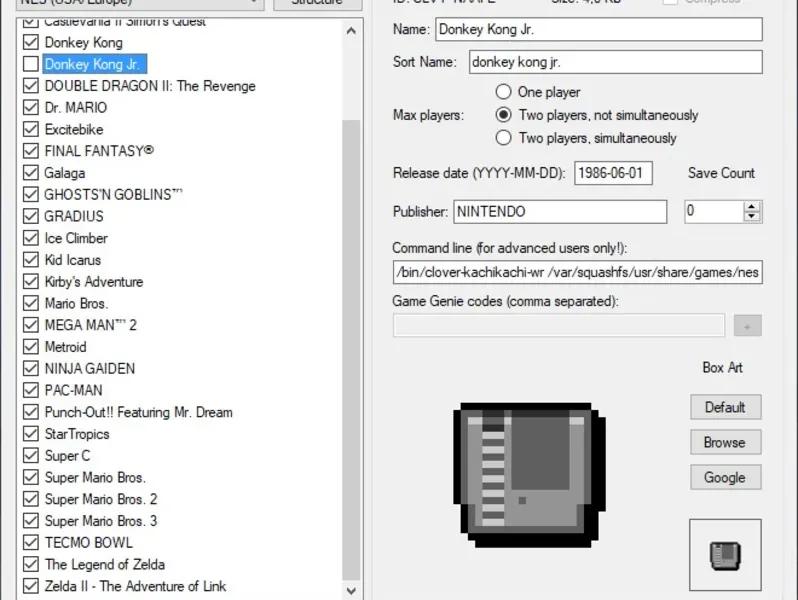Select Galaga game name in list

click(x=65, y=173)
